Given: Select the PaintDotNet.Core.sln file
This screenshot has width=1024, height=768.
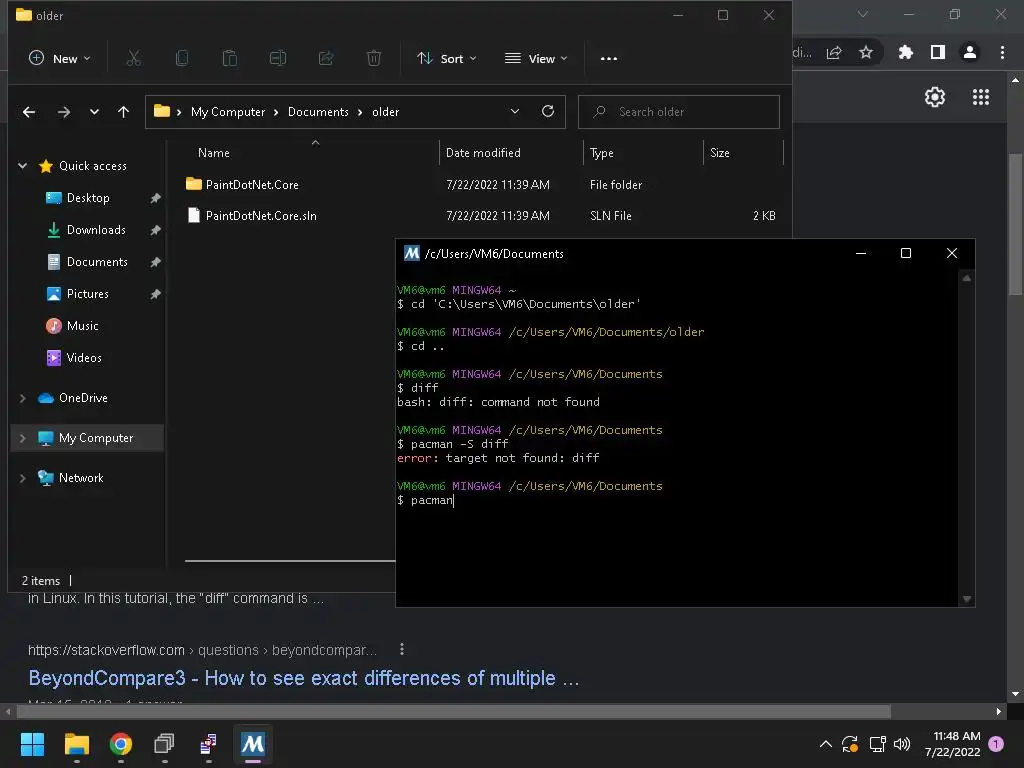Looking at the screenshot, I should tap(261, 216).
